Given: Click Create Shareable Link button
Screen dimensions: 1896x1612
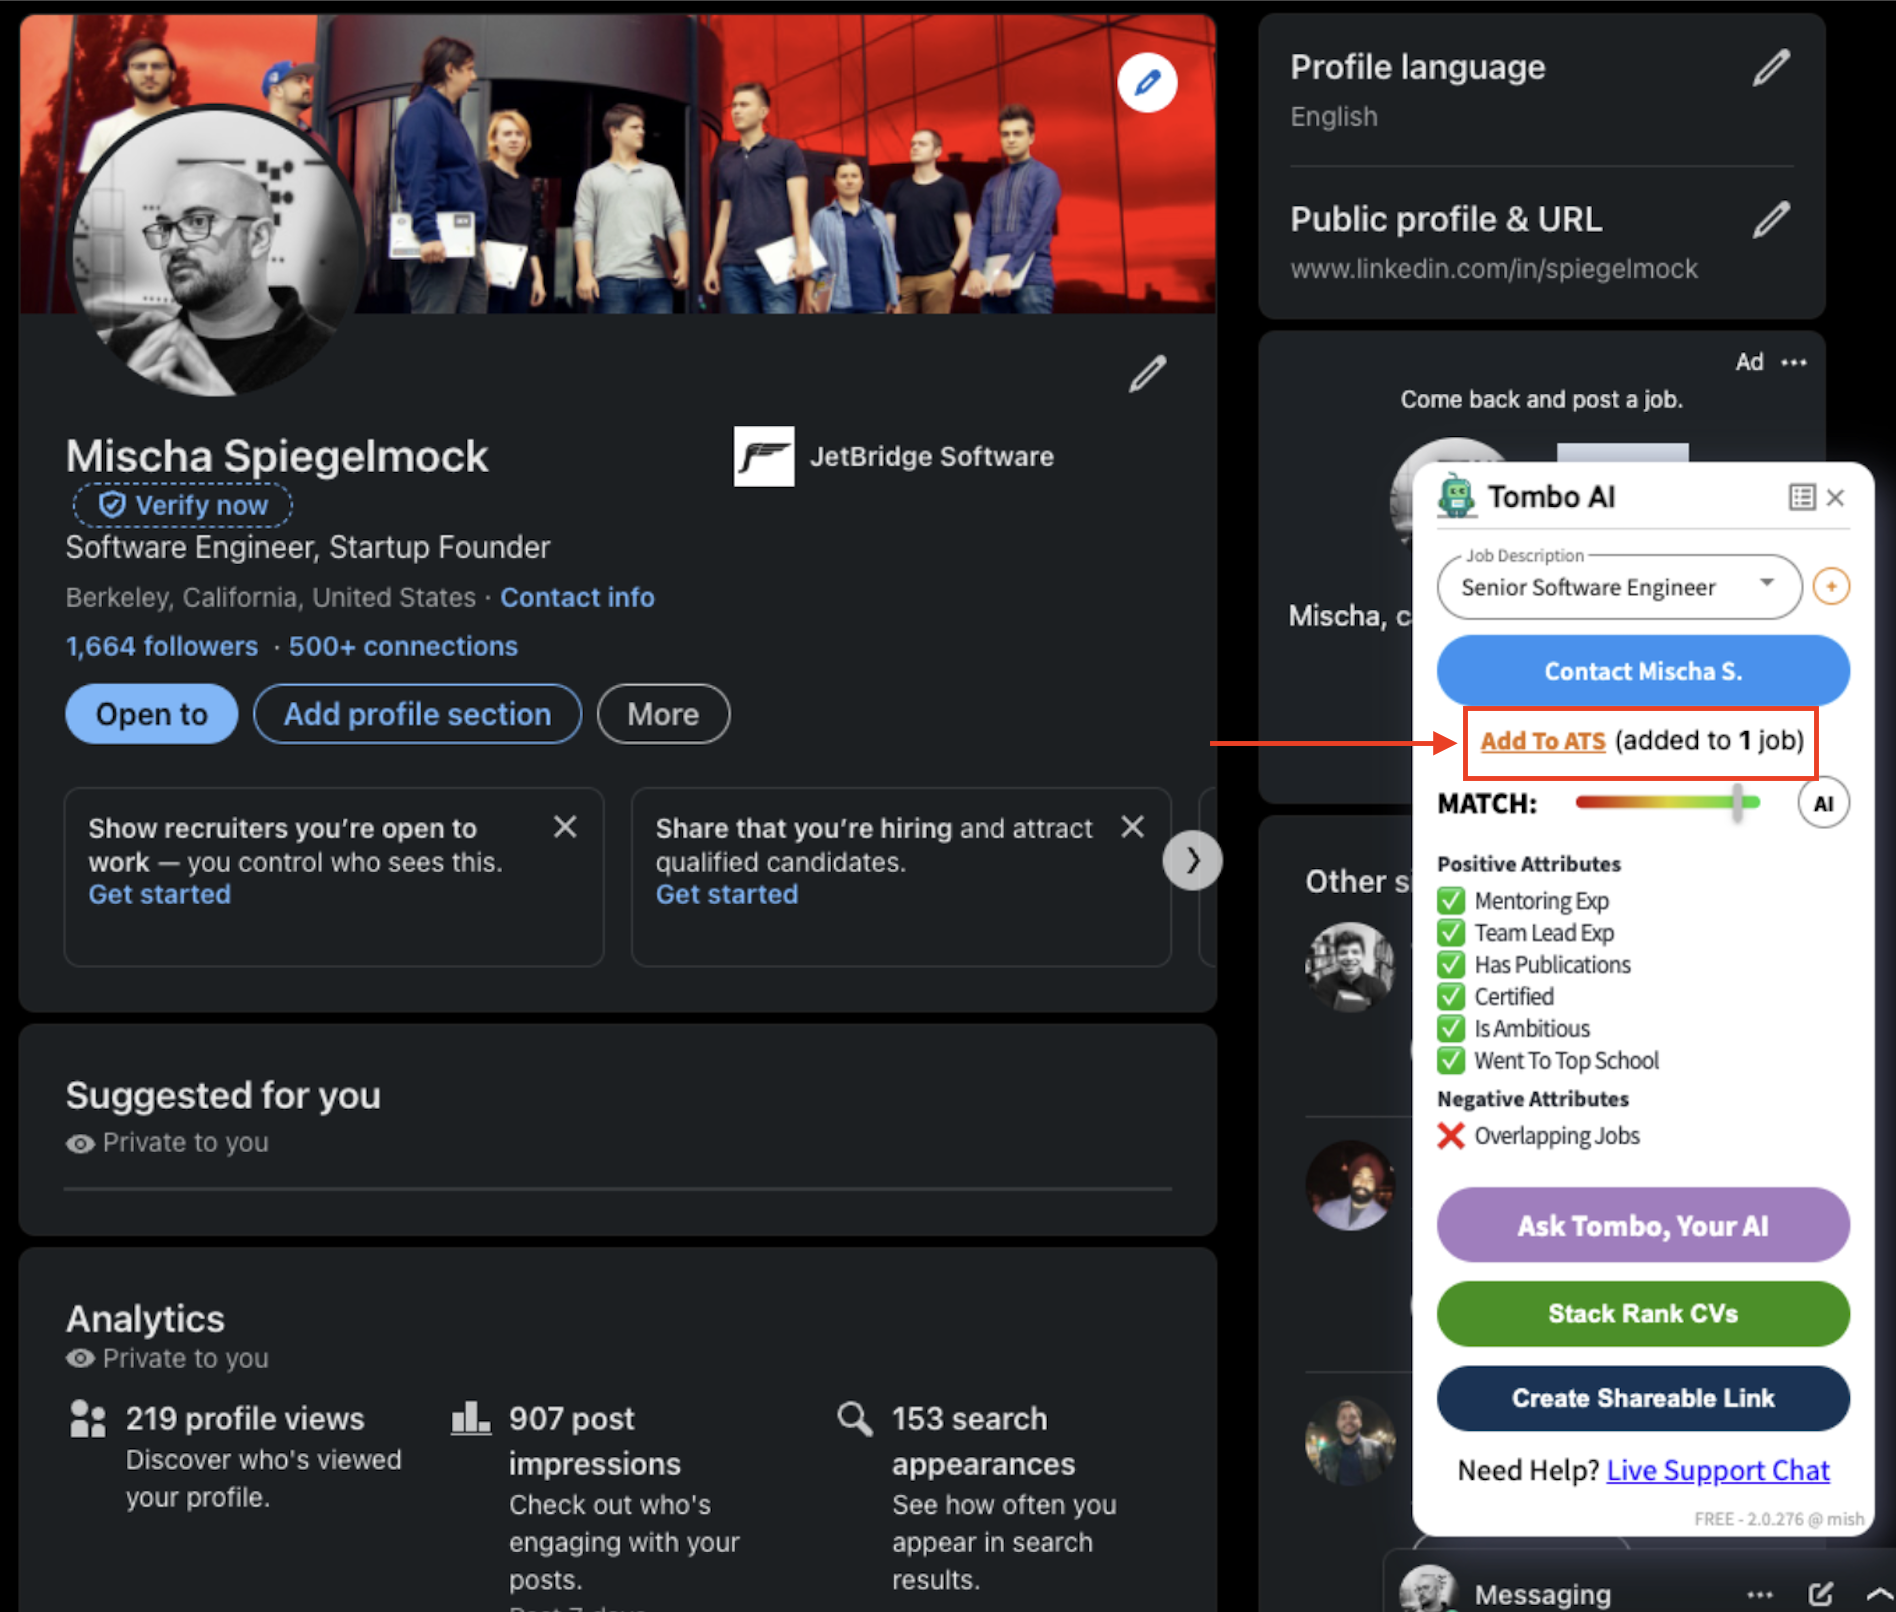Looking at the screenshot, I should [1643, 1398].
